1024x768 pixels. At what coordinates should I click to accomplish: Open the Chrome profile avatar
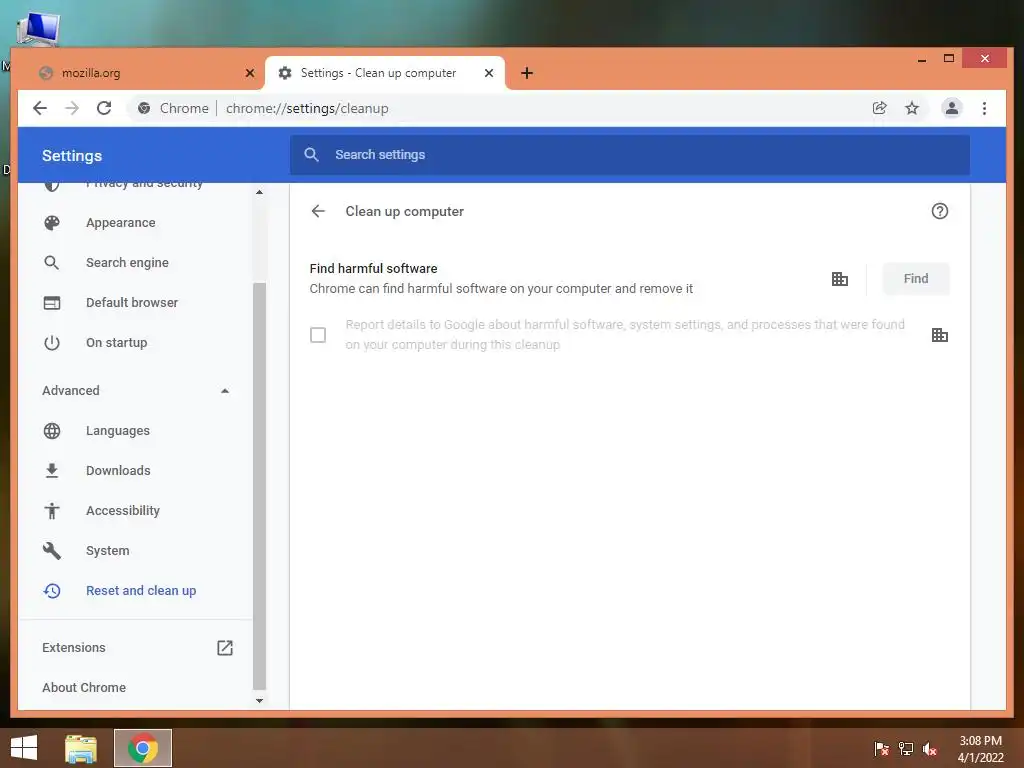(952, 108)
